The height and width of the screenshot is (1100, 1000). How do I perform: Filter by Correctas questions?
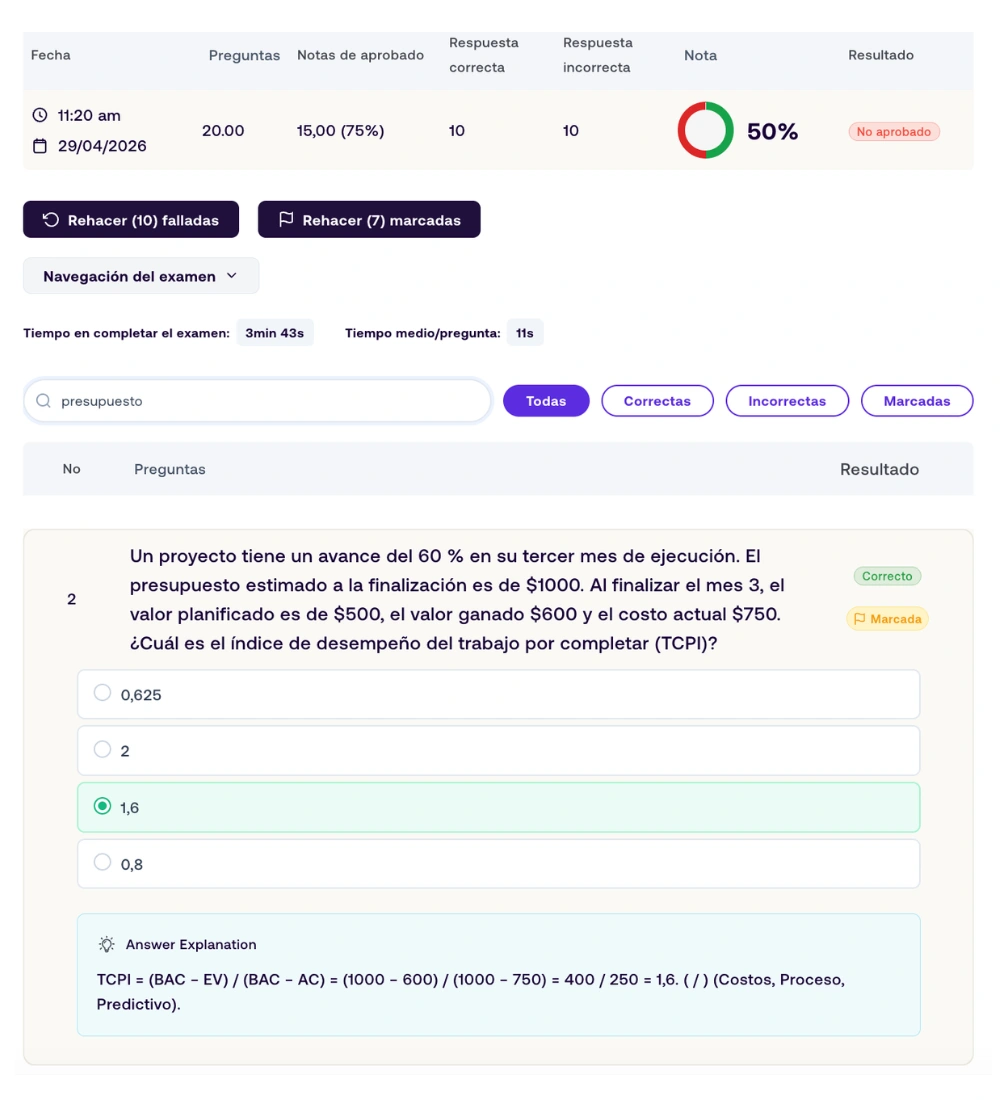tap(658, 401)
